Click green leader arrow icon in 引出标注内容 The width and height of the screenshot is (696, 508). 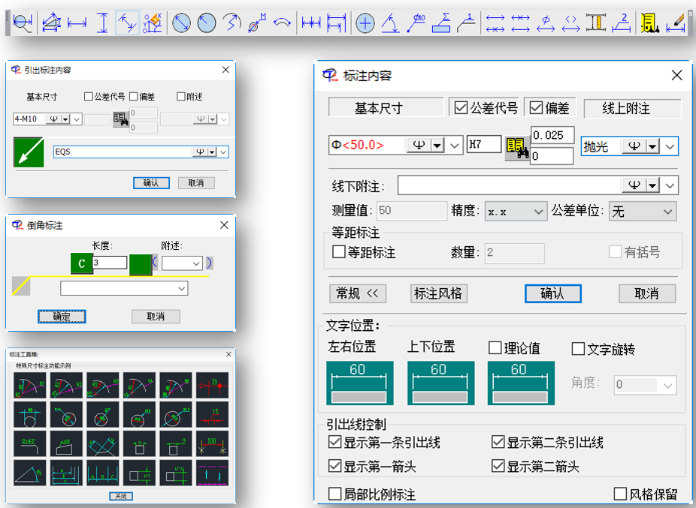29,153
